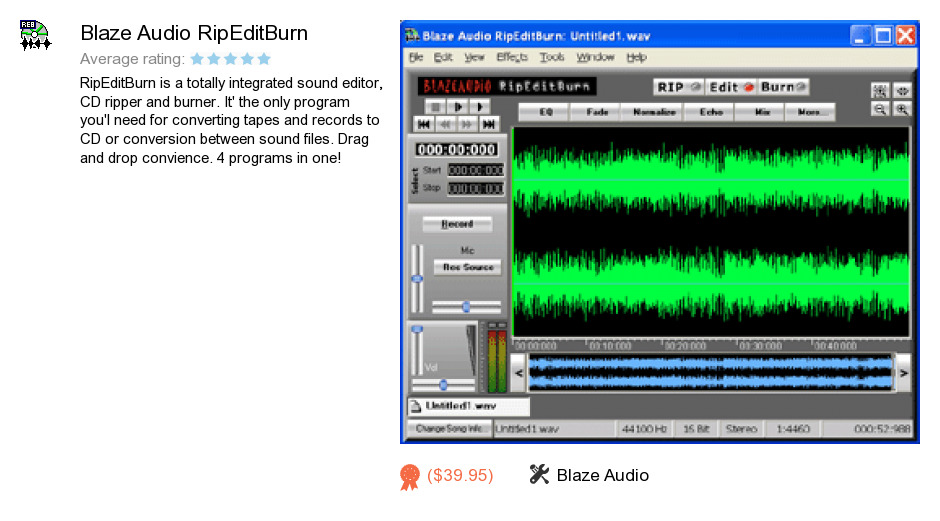Click the Play selection button with bar

click(x=458, y=107)
